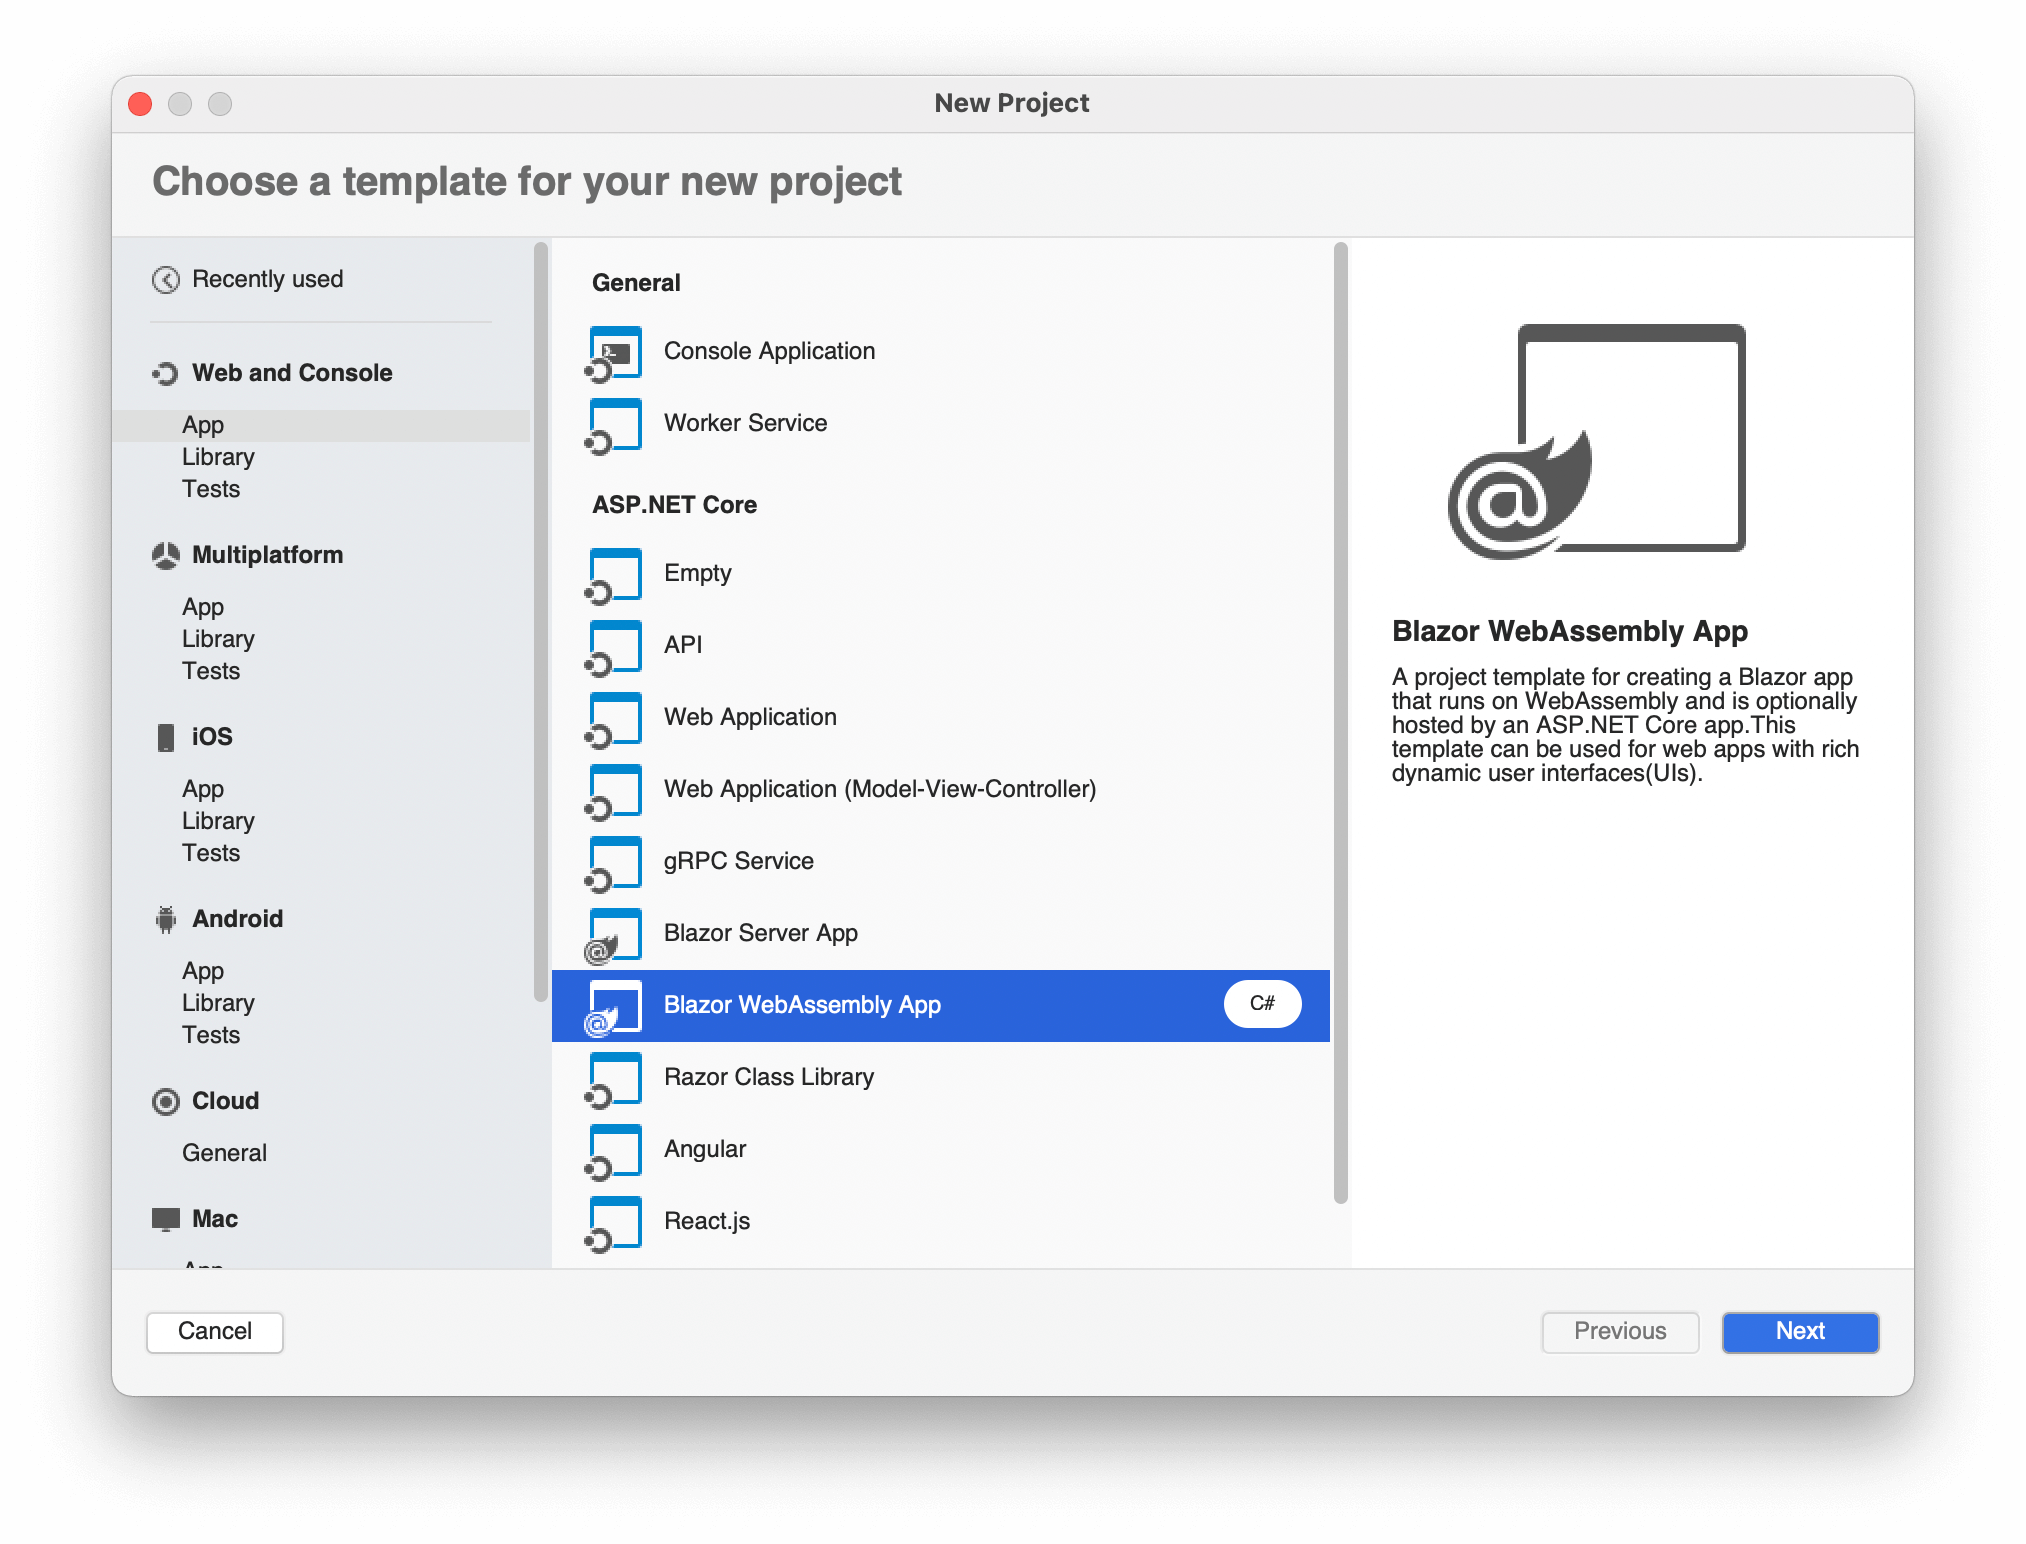Select App under Android
The width and height of the screenshot is (2026, 1544).
pos(203,971)
